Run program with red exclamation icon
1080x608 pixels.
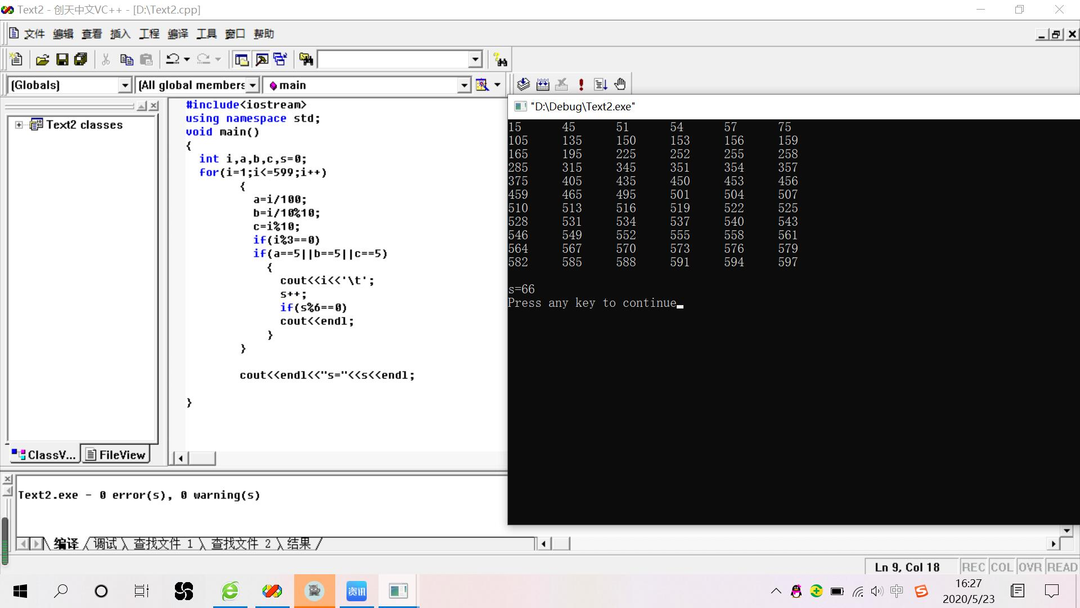click(x=581, y=85)
